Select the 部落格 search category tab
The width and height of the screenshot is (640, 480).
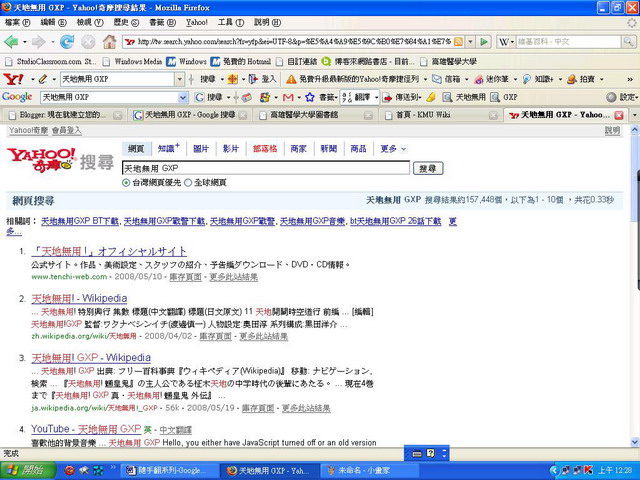coord(265,149)
